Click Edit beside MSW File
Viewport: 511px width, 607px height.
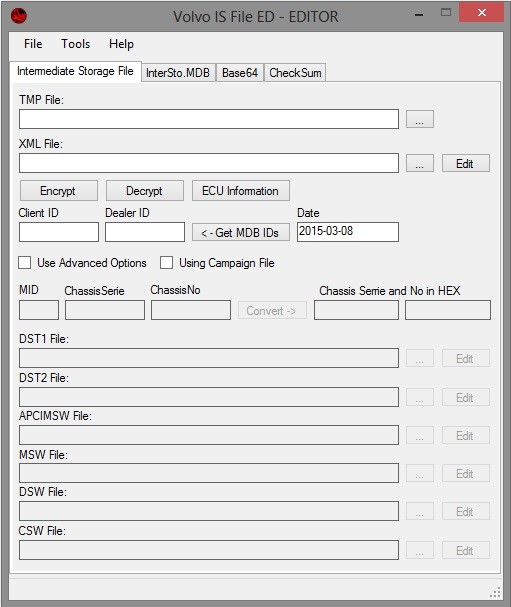466,473
